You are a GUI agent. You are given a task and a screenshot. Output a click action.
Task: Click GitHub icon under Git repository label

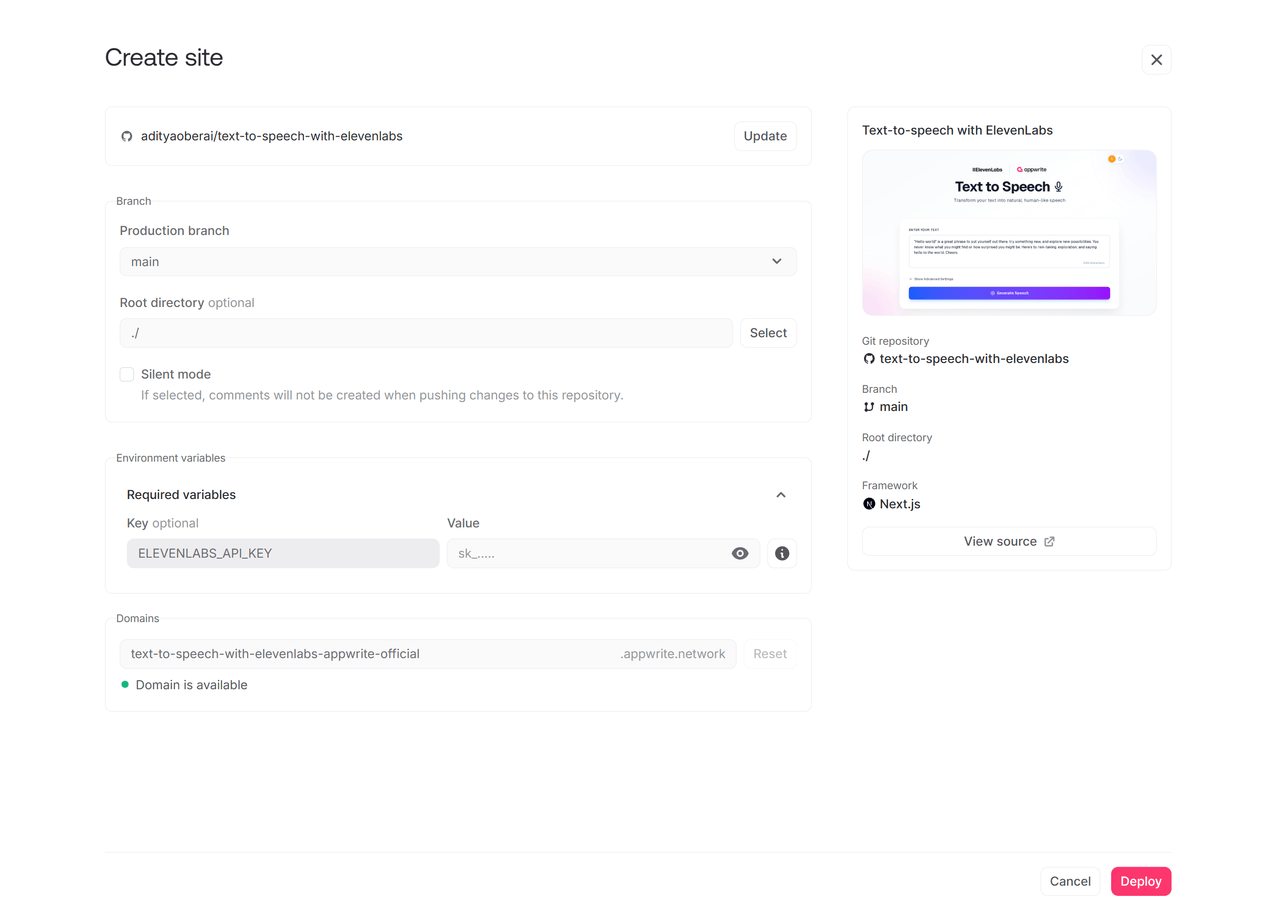pyautogui.click(x=869, y=359)
